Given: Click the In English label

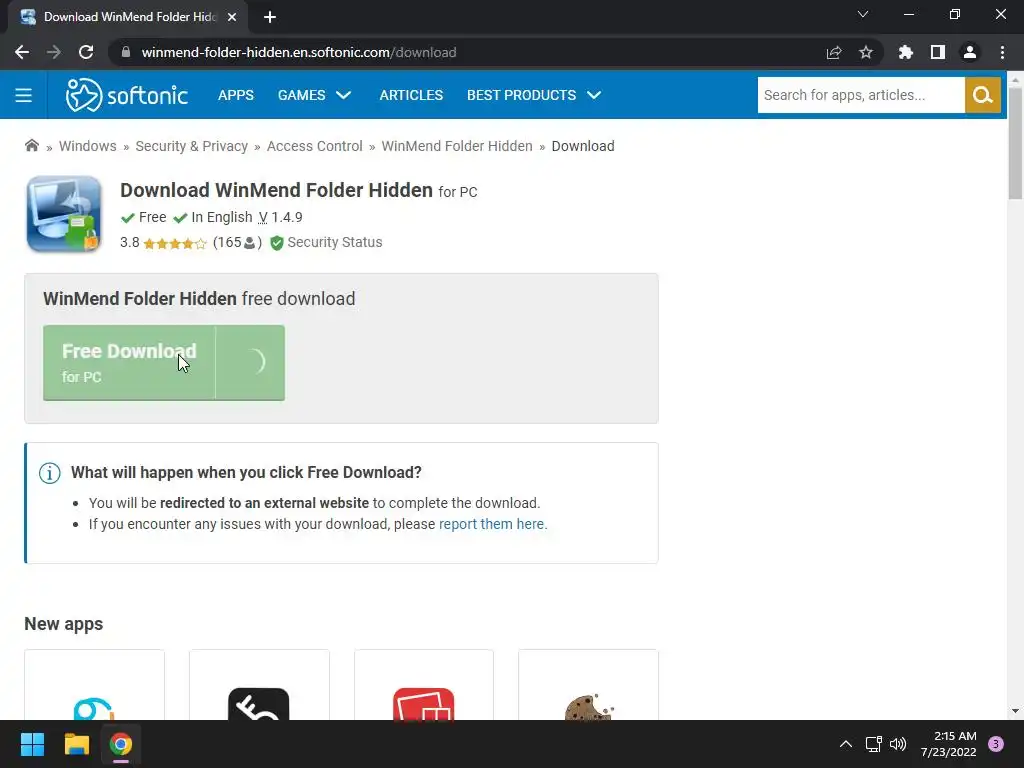Looking at the screenshot, I should (x=221, y=217).
